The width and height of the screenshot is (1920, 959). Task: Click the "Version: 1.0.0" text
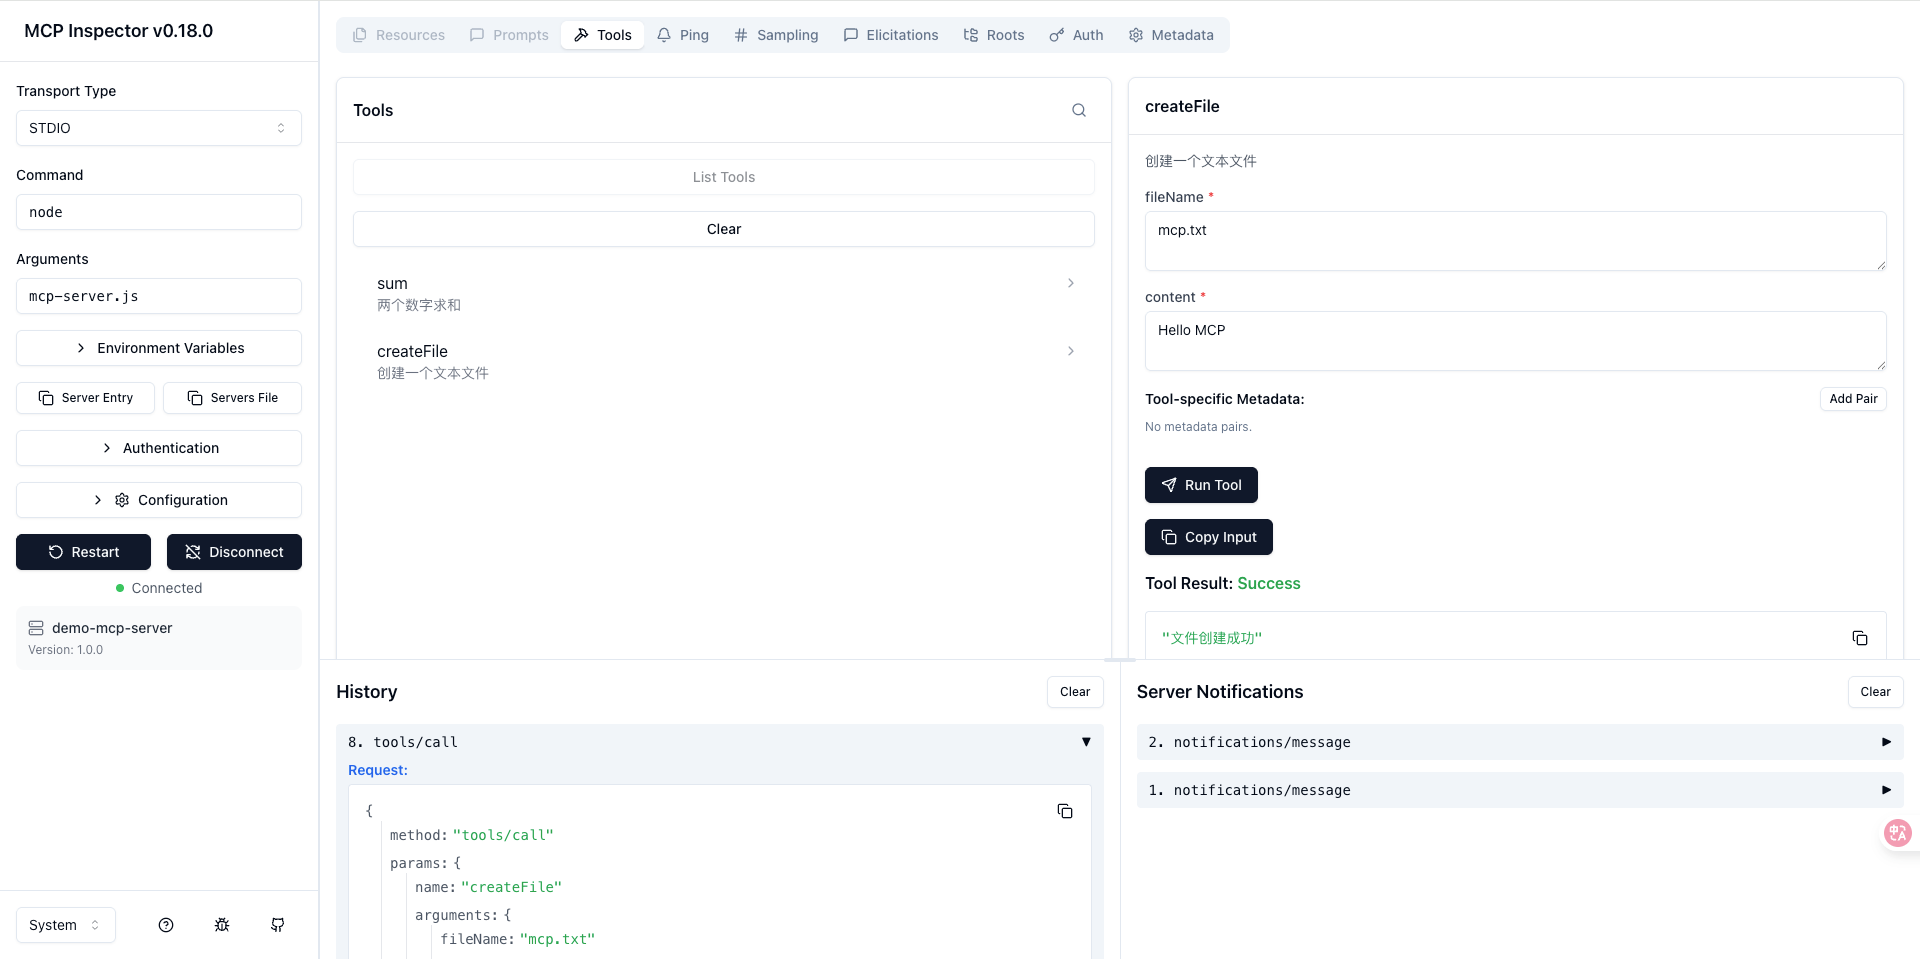click(65, 650)
